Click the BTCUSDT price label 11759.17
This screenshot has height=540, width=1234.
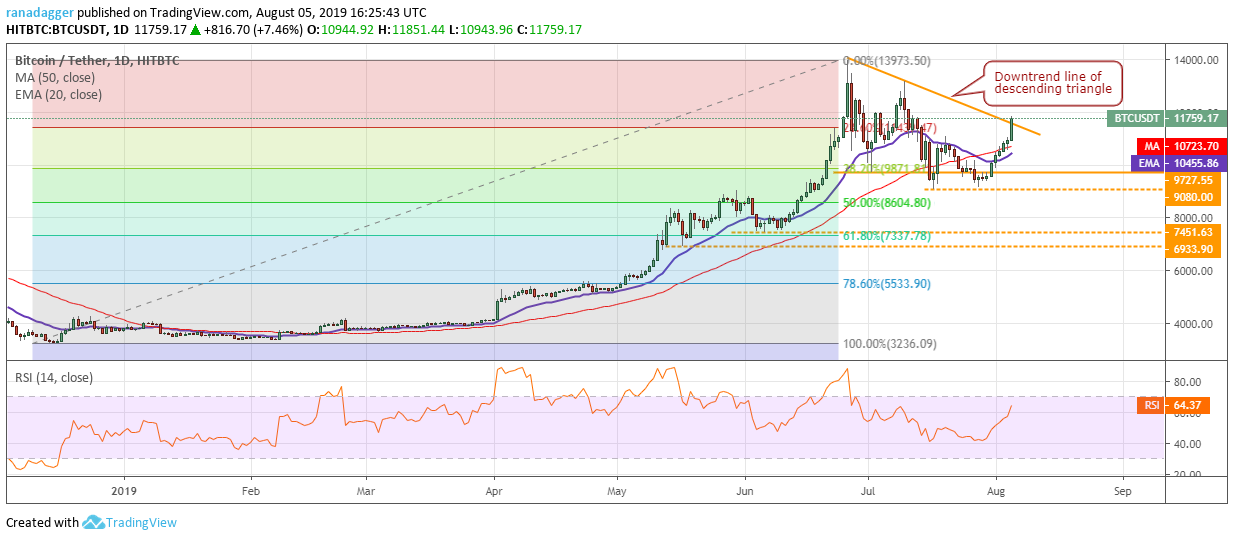point(1166,118)
